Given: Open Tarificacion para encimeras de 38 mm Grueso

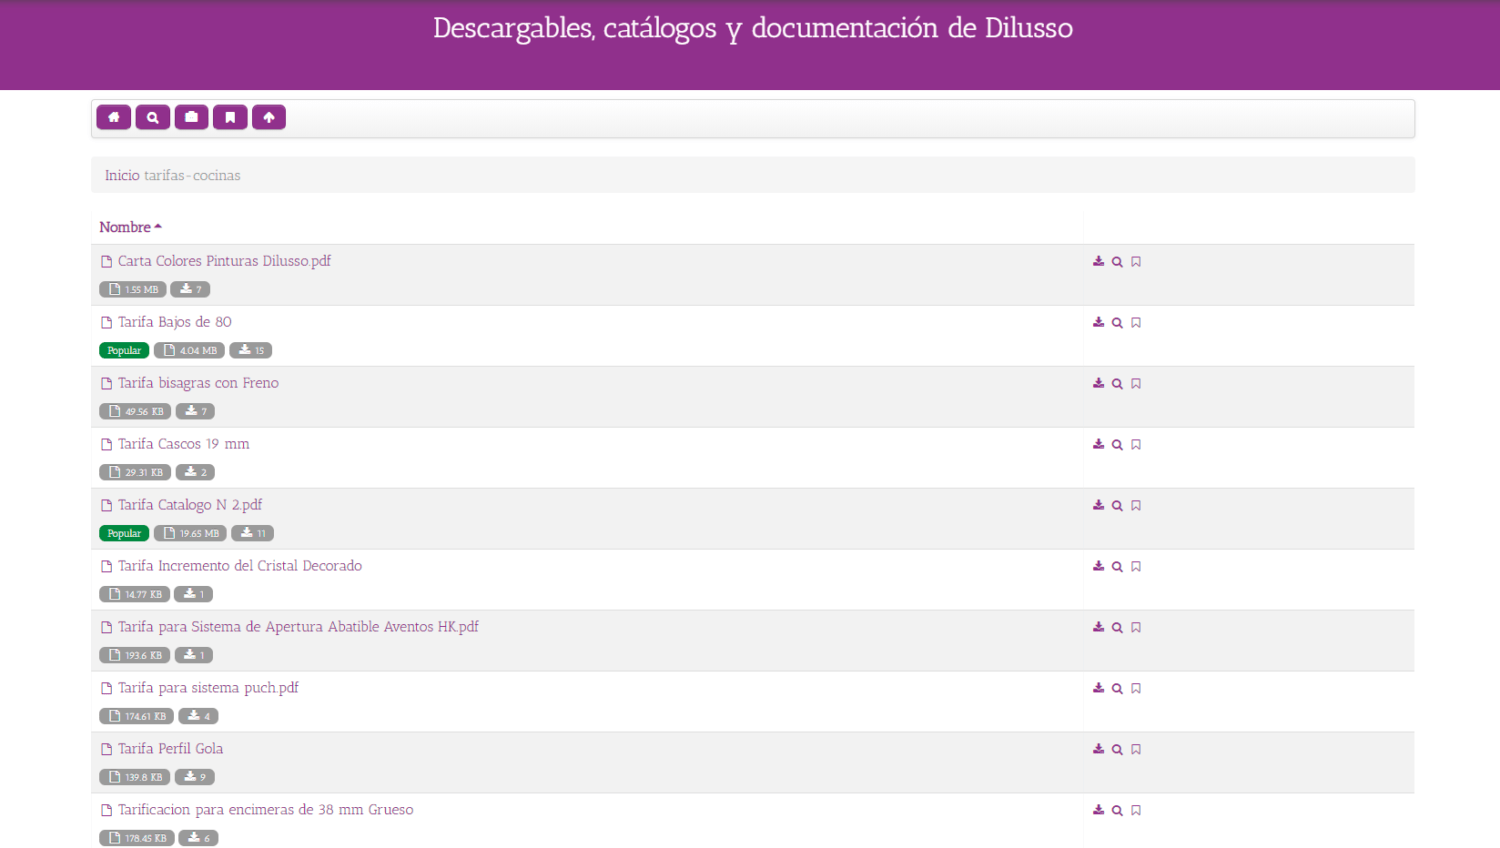Looking at the screenshot, I should pos(265,810).
